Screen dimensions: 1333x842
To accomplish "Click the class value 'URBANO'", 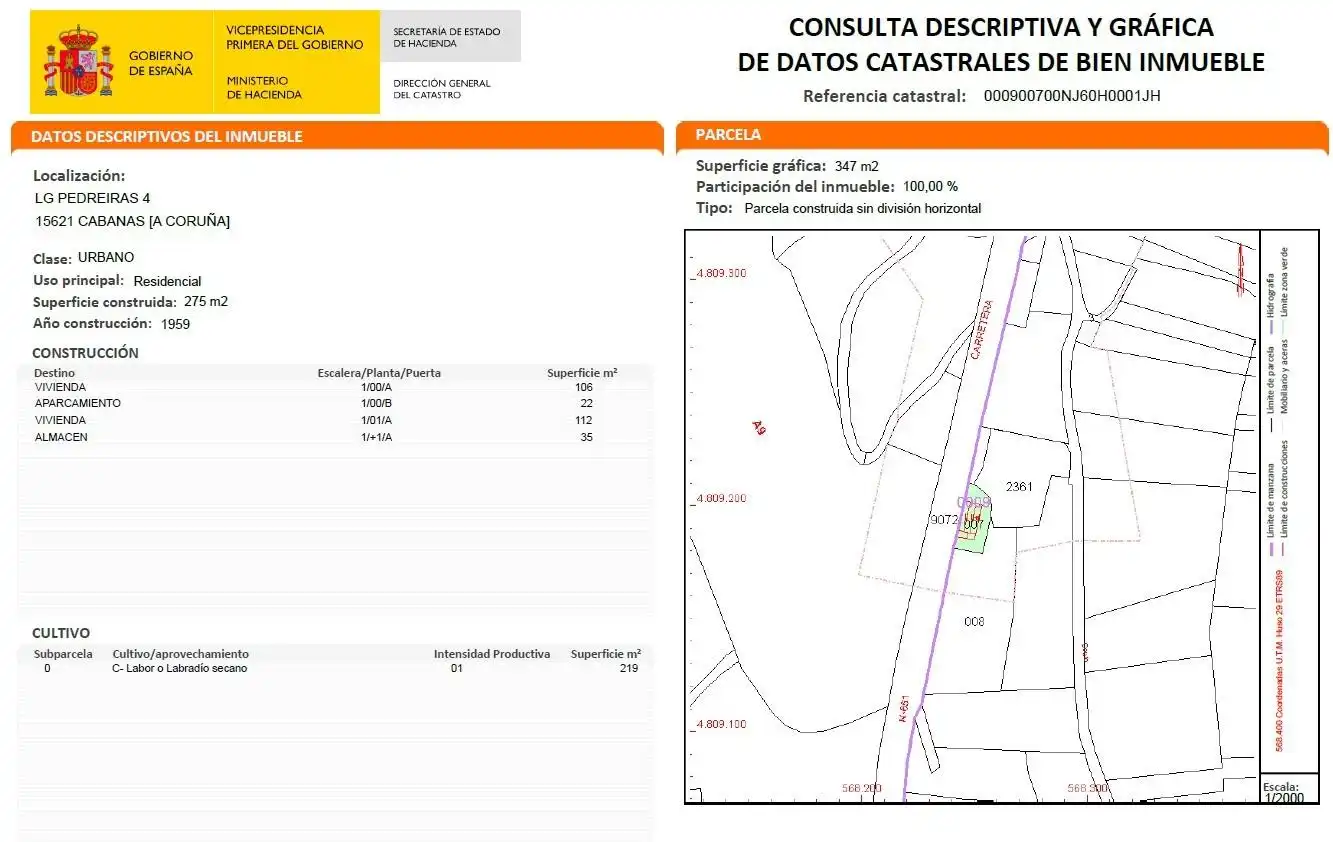I will point(106,257).
